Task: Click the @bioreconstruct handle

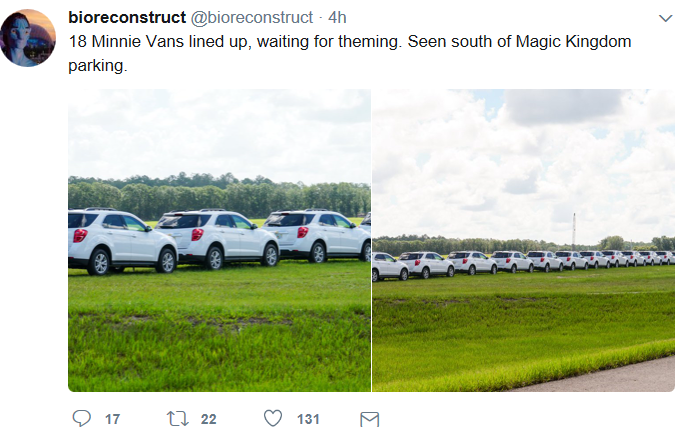Action: click(252, 18)
